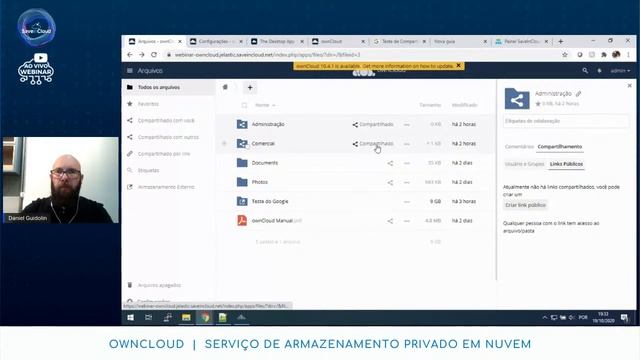This screenshot has height=360, width=640.
Task: Share the Photos folder via share icon
Action: [x=390, y=182]
